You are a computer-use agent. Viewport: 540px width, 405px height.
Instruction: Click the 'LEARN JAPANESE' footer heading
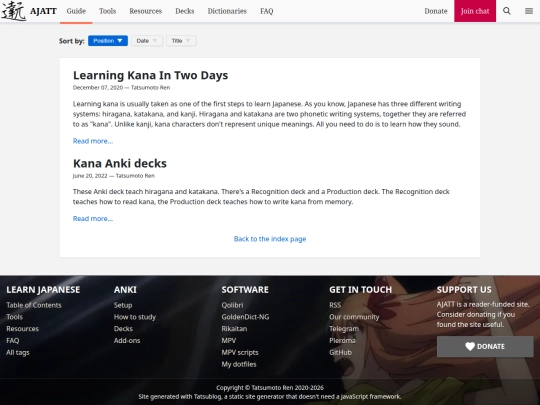click(43, 290)
